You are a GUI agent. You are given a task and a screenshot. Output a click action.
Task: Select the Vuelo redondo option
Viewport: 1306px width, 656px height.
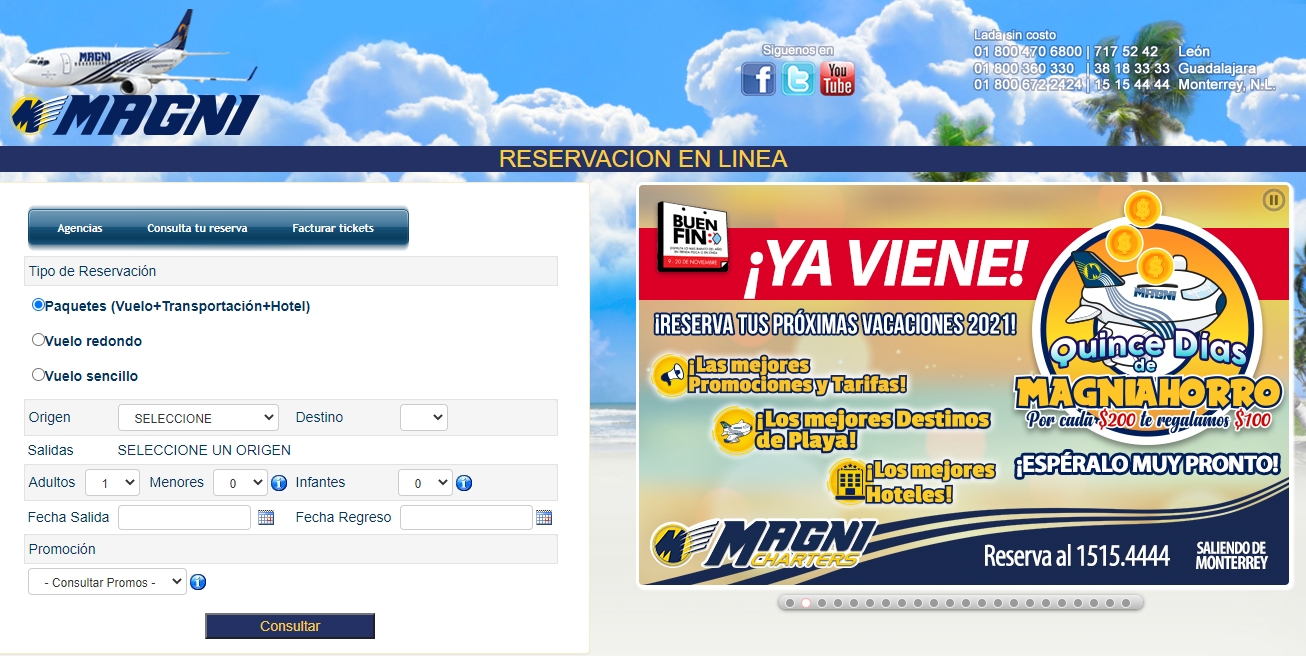click(x=38, y=340)
